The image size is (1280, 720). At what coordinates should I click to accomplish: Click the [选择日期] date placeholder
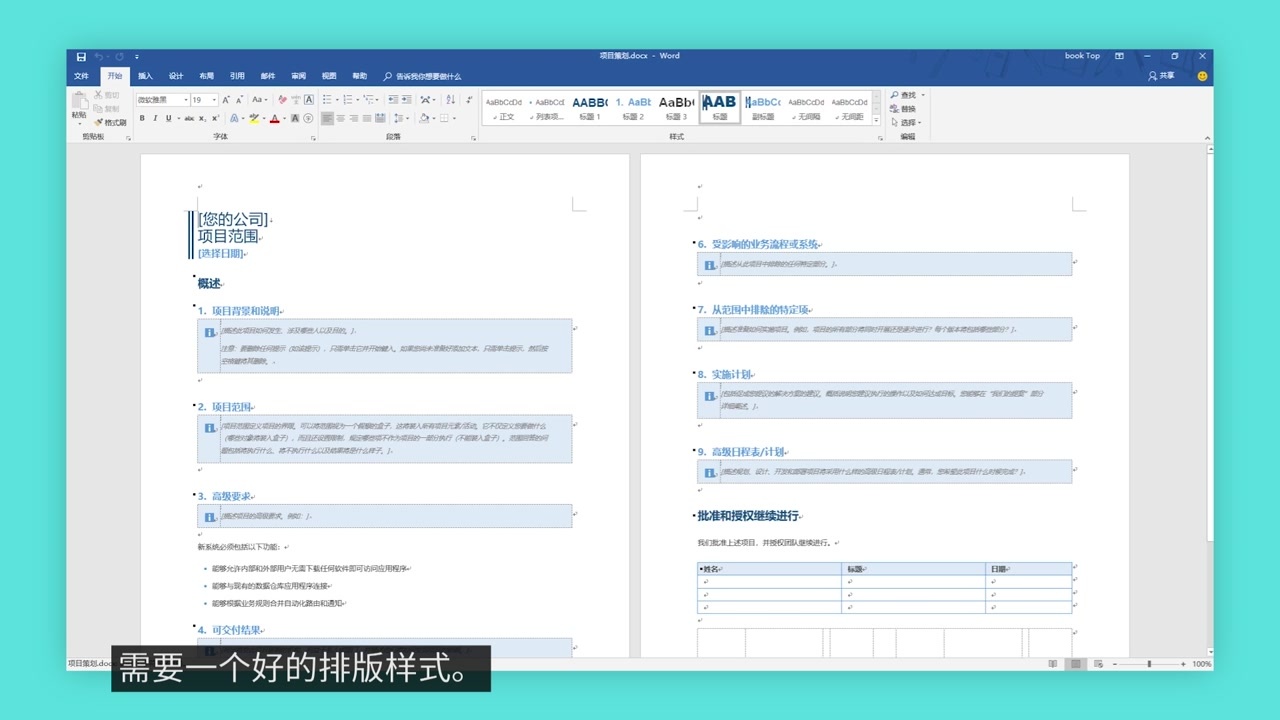pos(221,253)
